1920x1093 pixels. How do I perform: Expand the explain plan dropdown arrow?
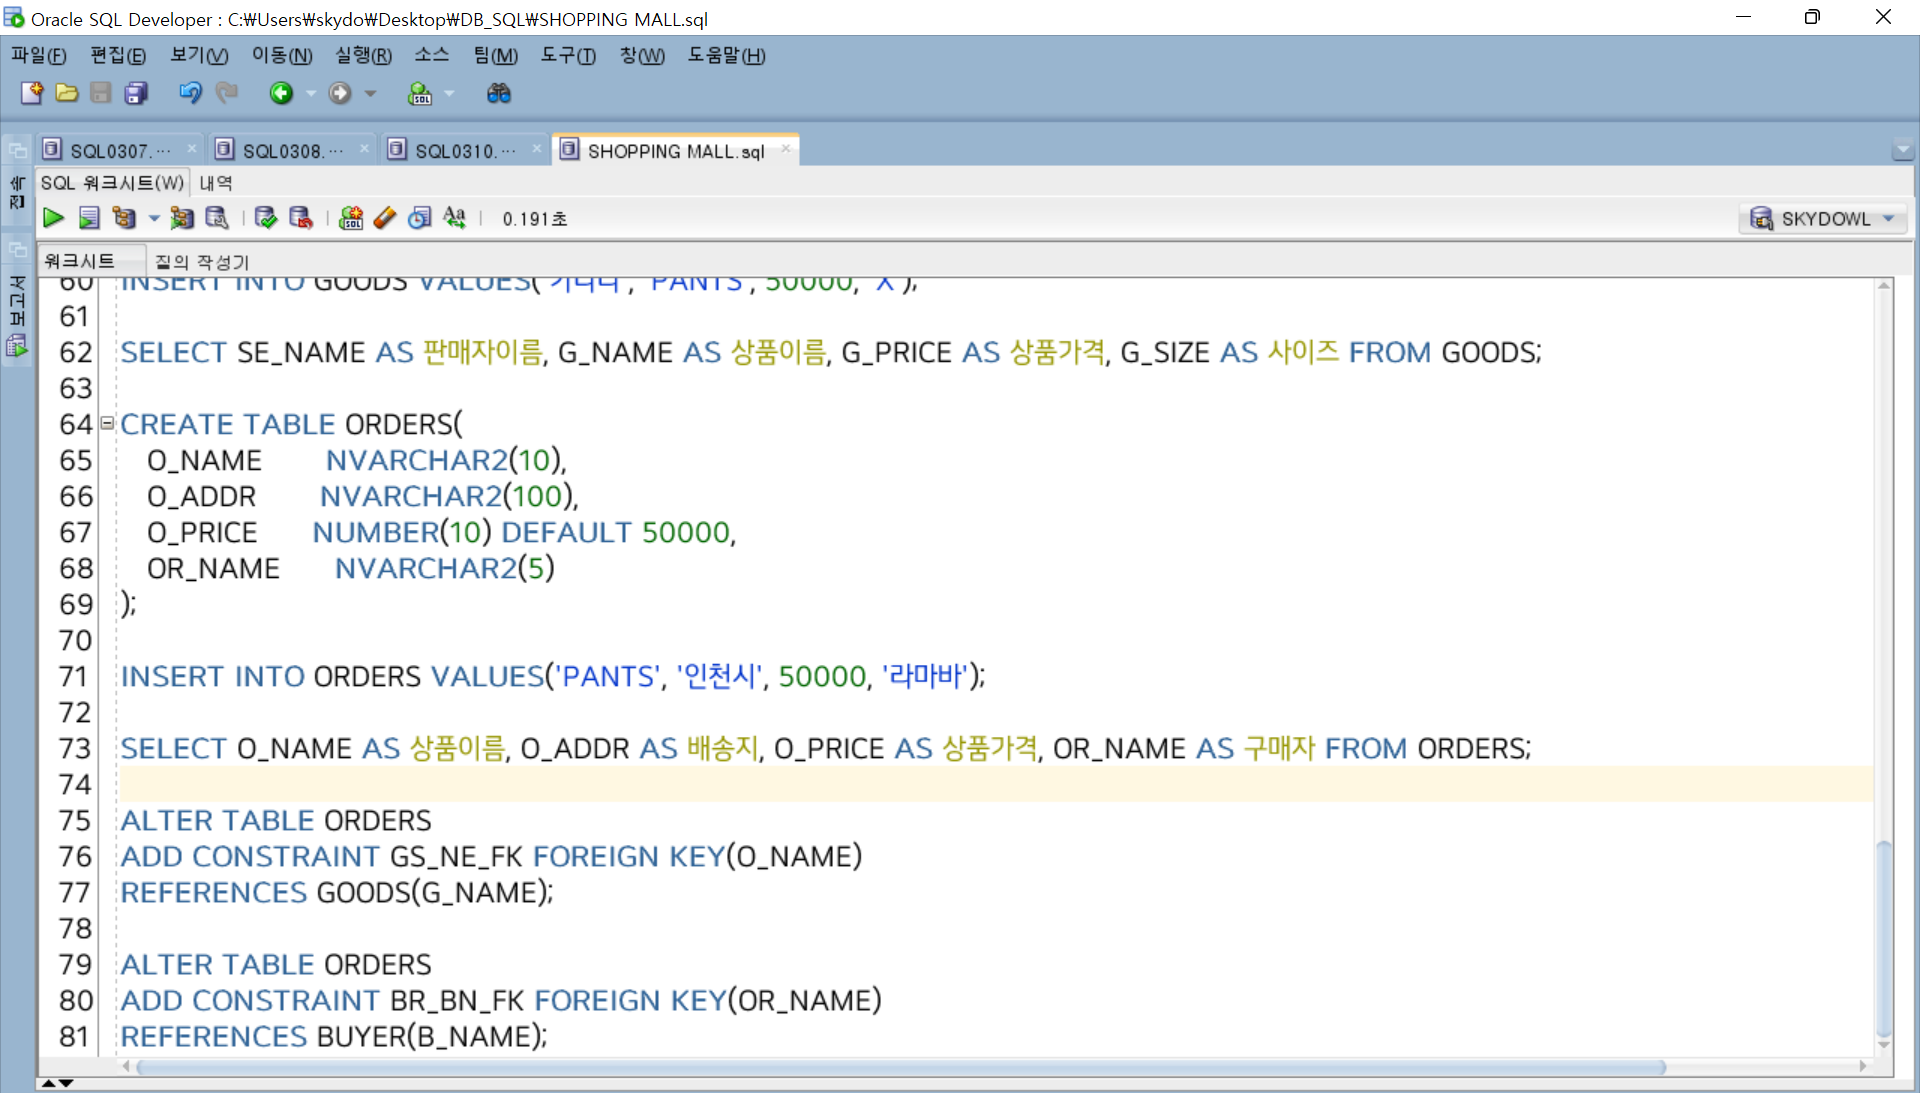[154, 218]
